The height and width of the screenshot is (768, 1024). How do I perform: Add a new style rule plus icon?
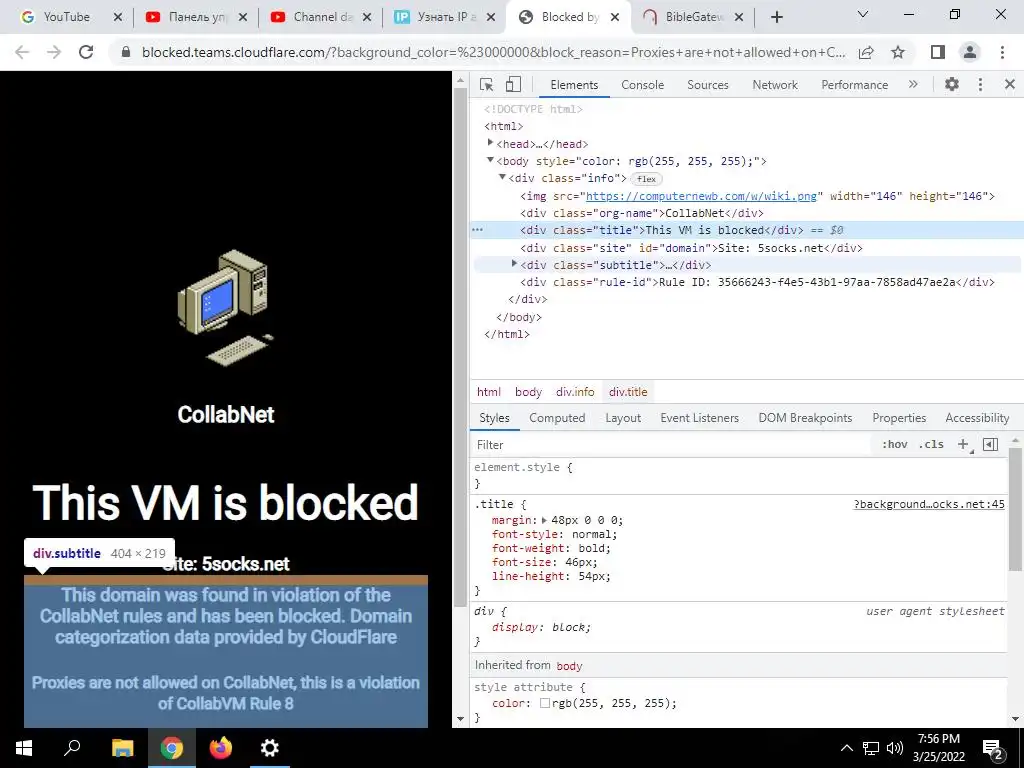tap(963, 444)
